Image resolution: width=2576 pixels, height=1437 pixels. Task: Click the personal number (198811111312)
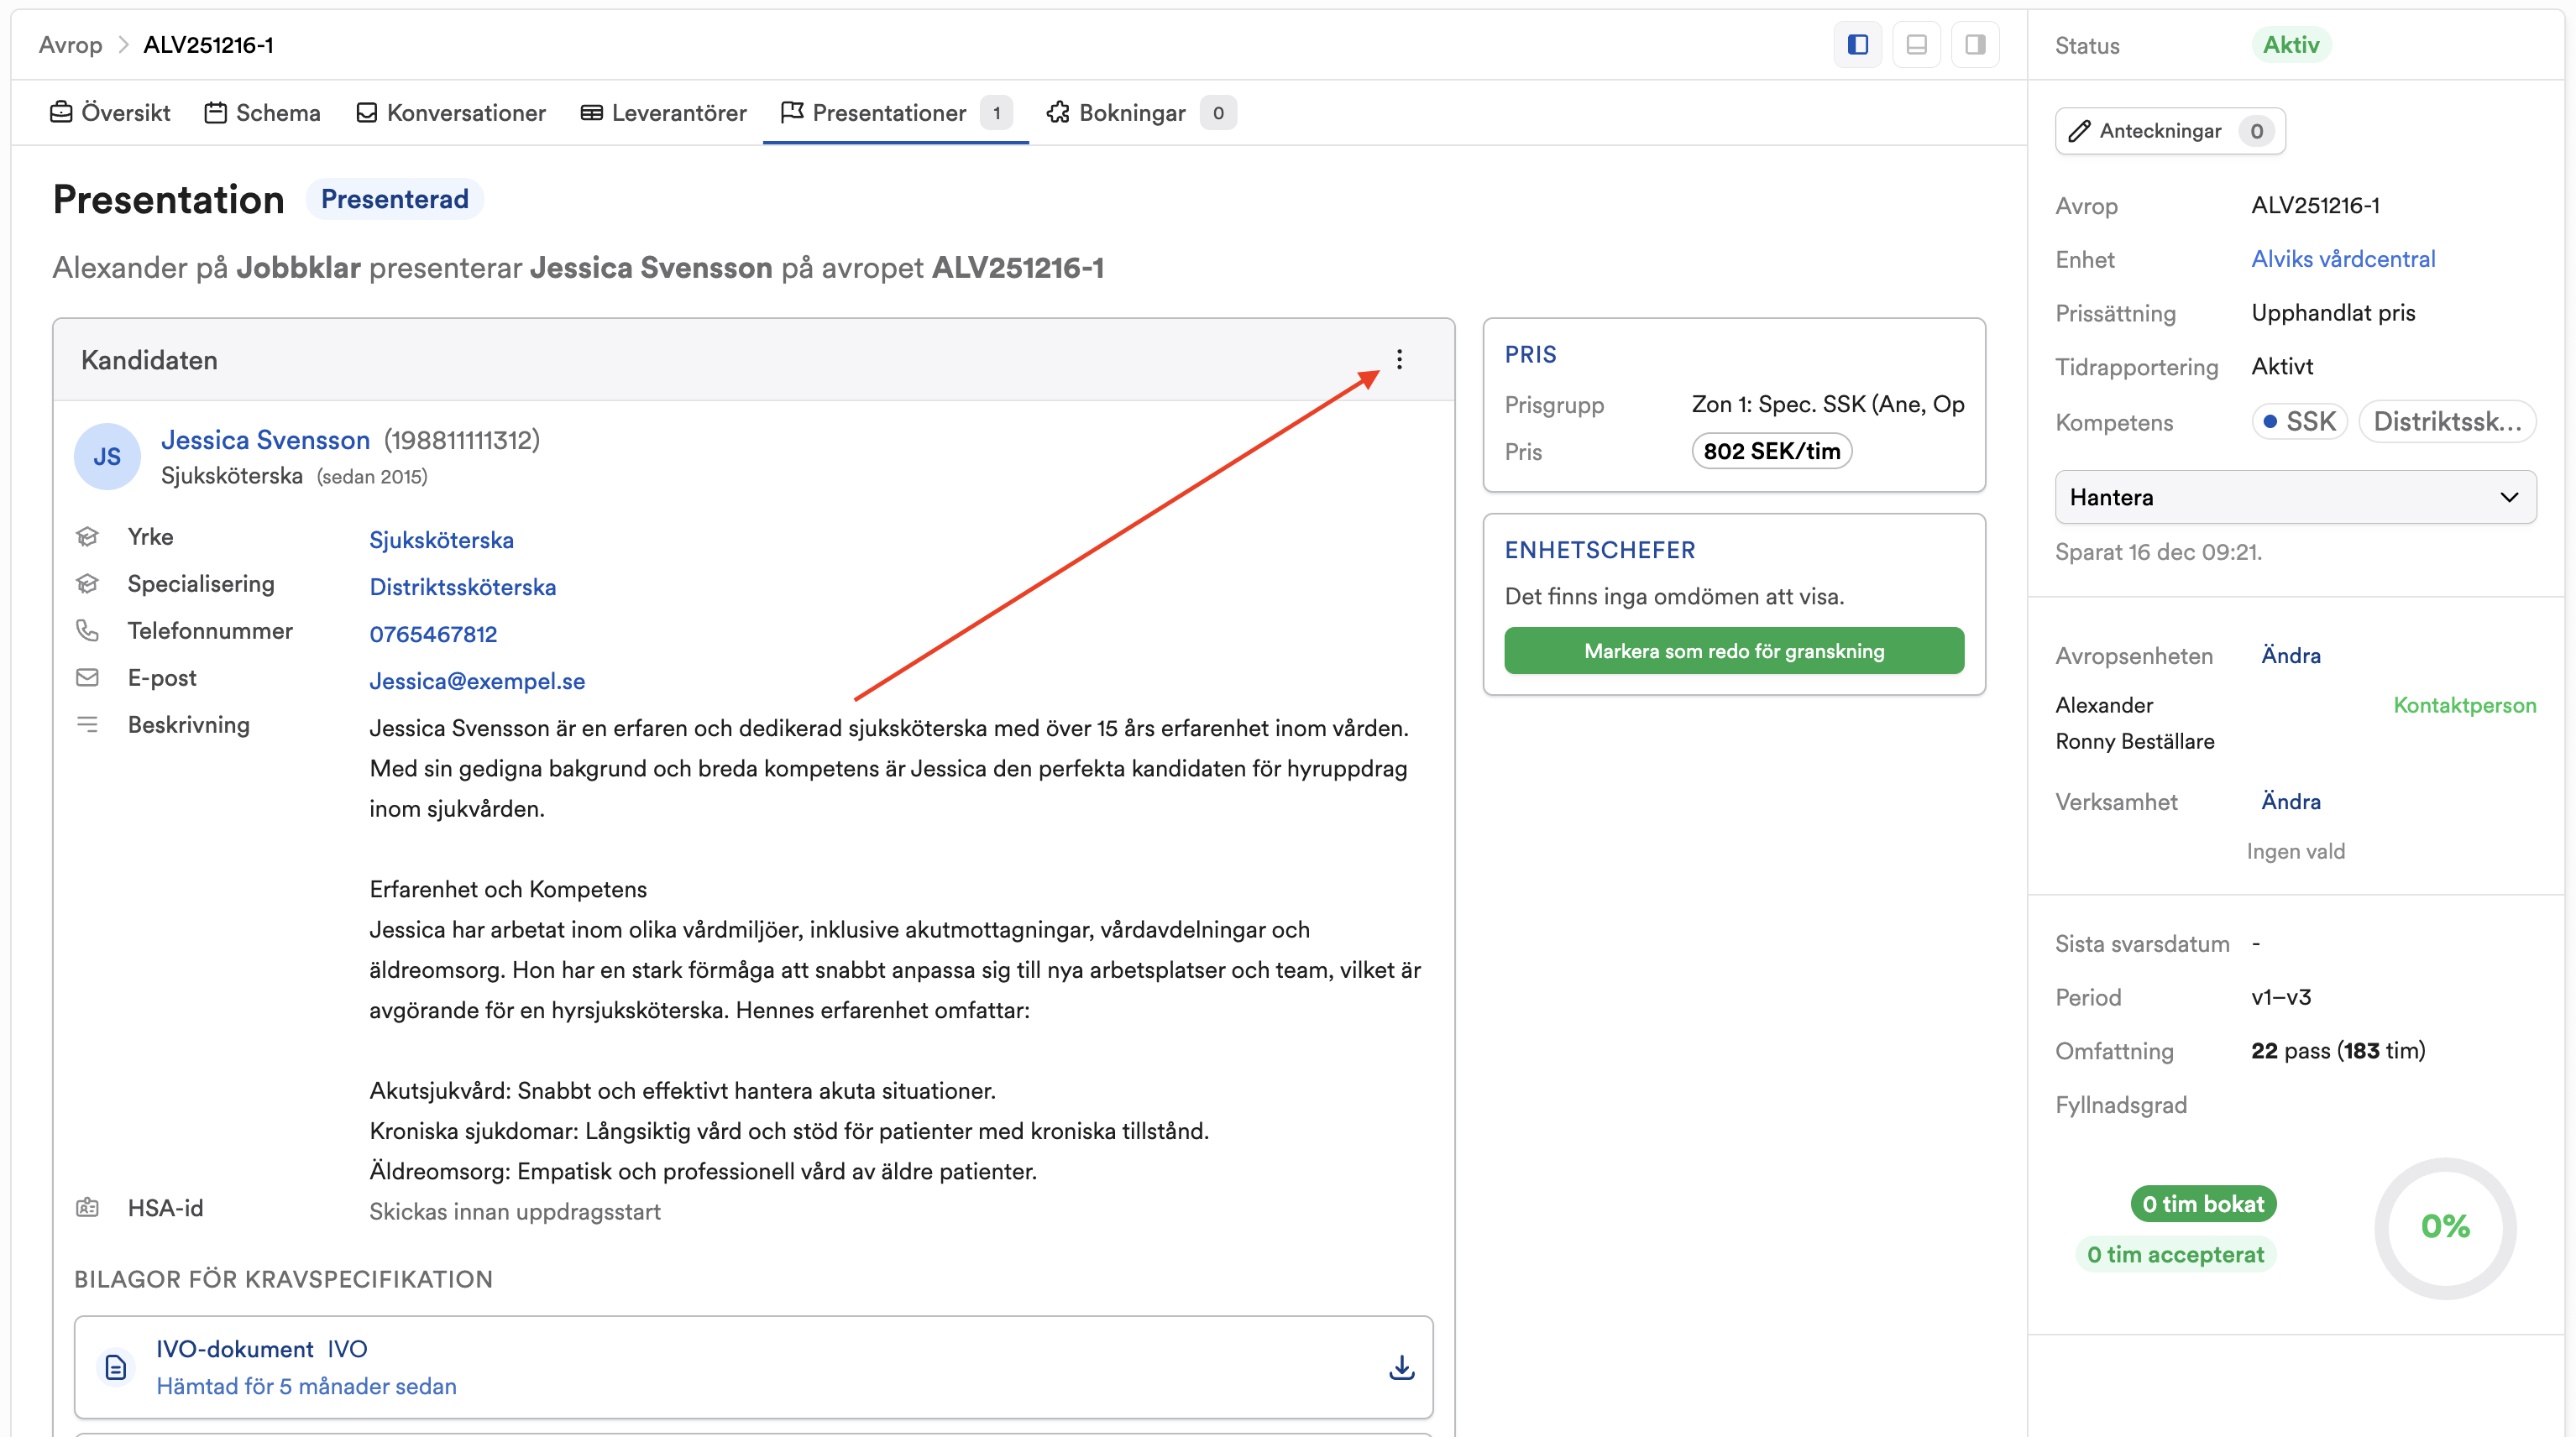461,440
